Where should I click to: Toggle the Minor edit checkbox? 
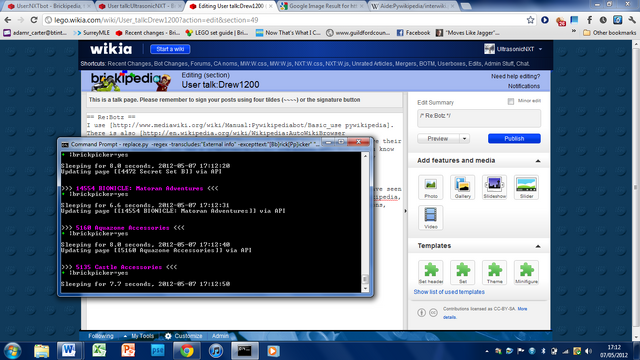[511, 101]
